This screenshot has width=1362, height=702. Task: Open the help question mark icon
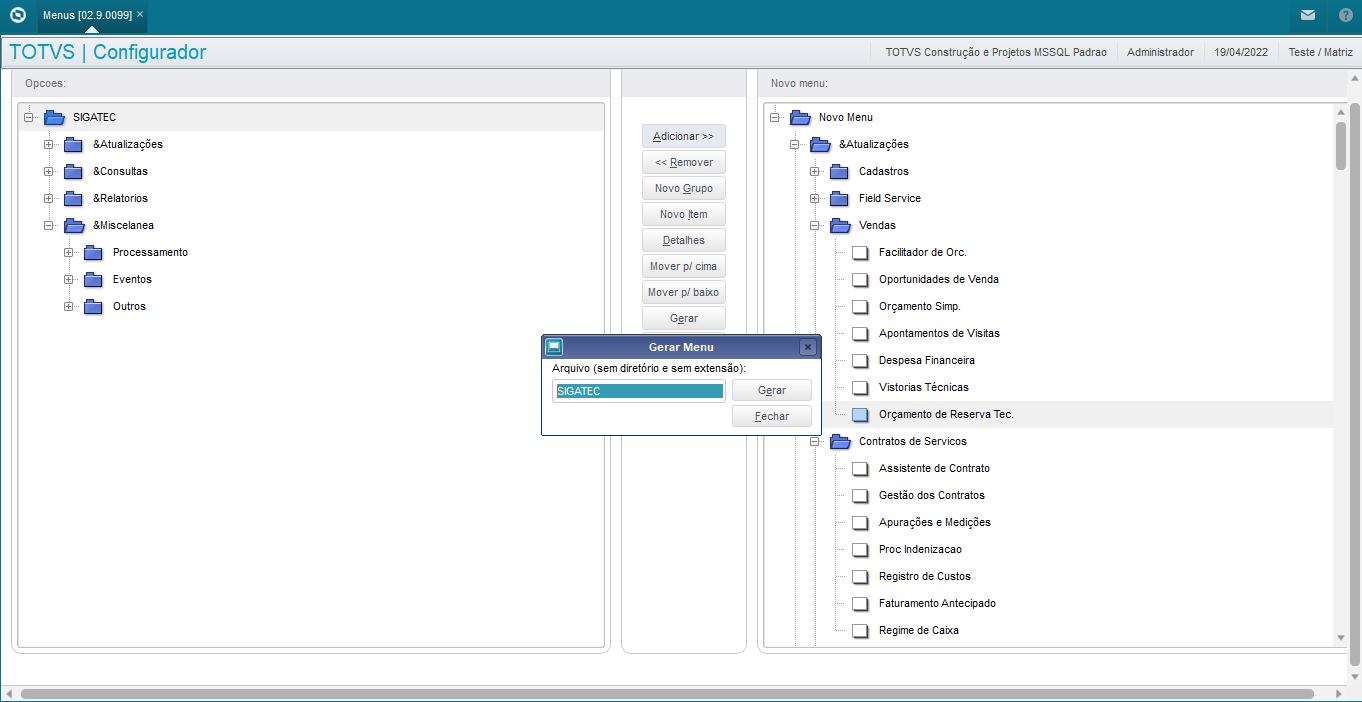(1345, 15)
